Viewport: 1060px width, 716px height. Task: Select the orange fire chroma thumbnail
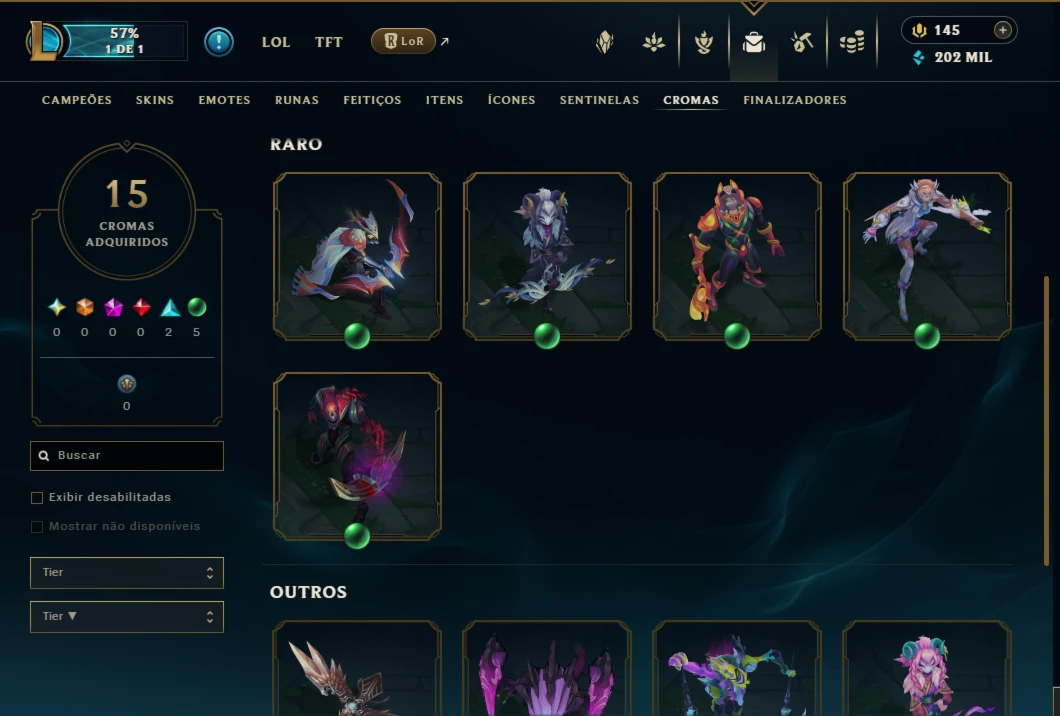pos(737,256)
